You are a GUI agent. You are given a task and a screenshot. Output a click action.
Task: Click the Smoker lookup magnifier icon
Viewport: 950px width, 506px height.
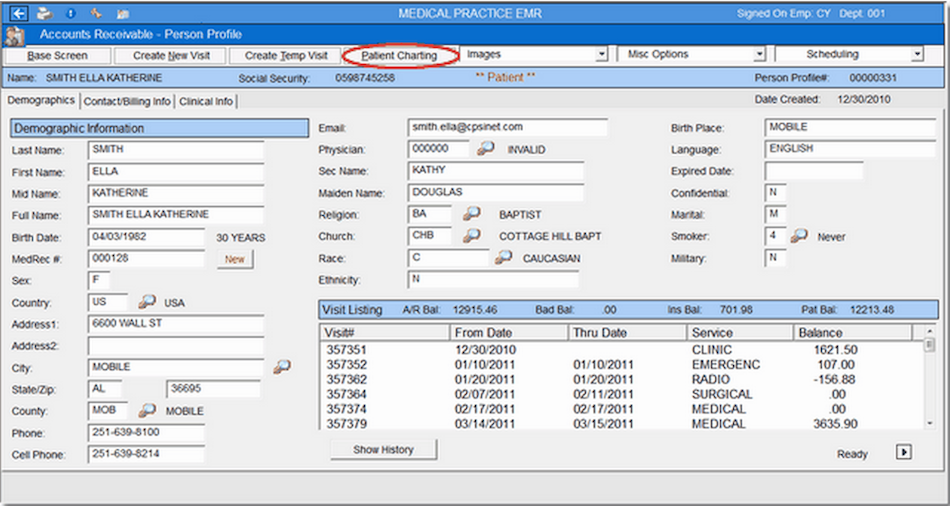pos(799,236)
